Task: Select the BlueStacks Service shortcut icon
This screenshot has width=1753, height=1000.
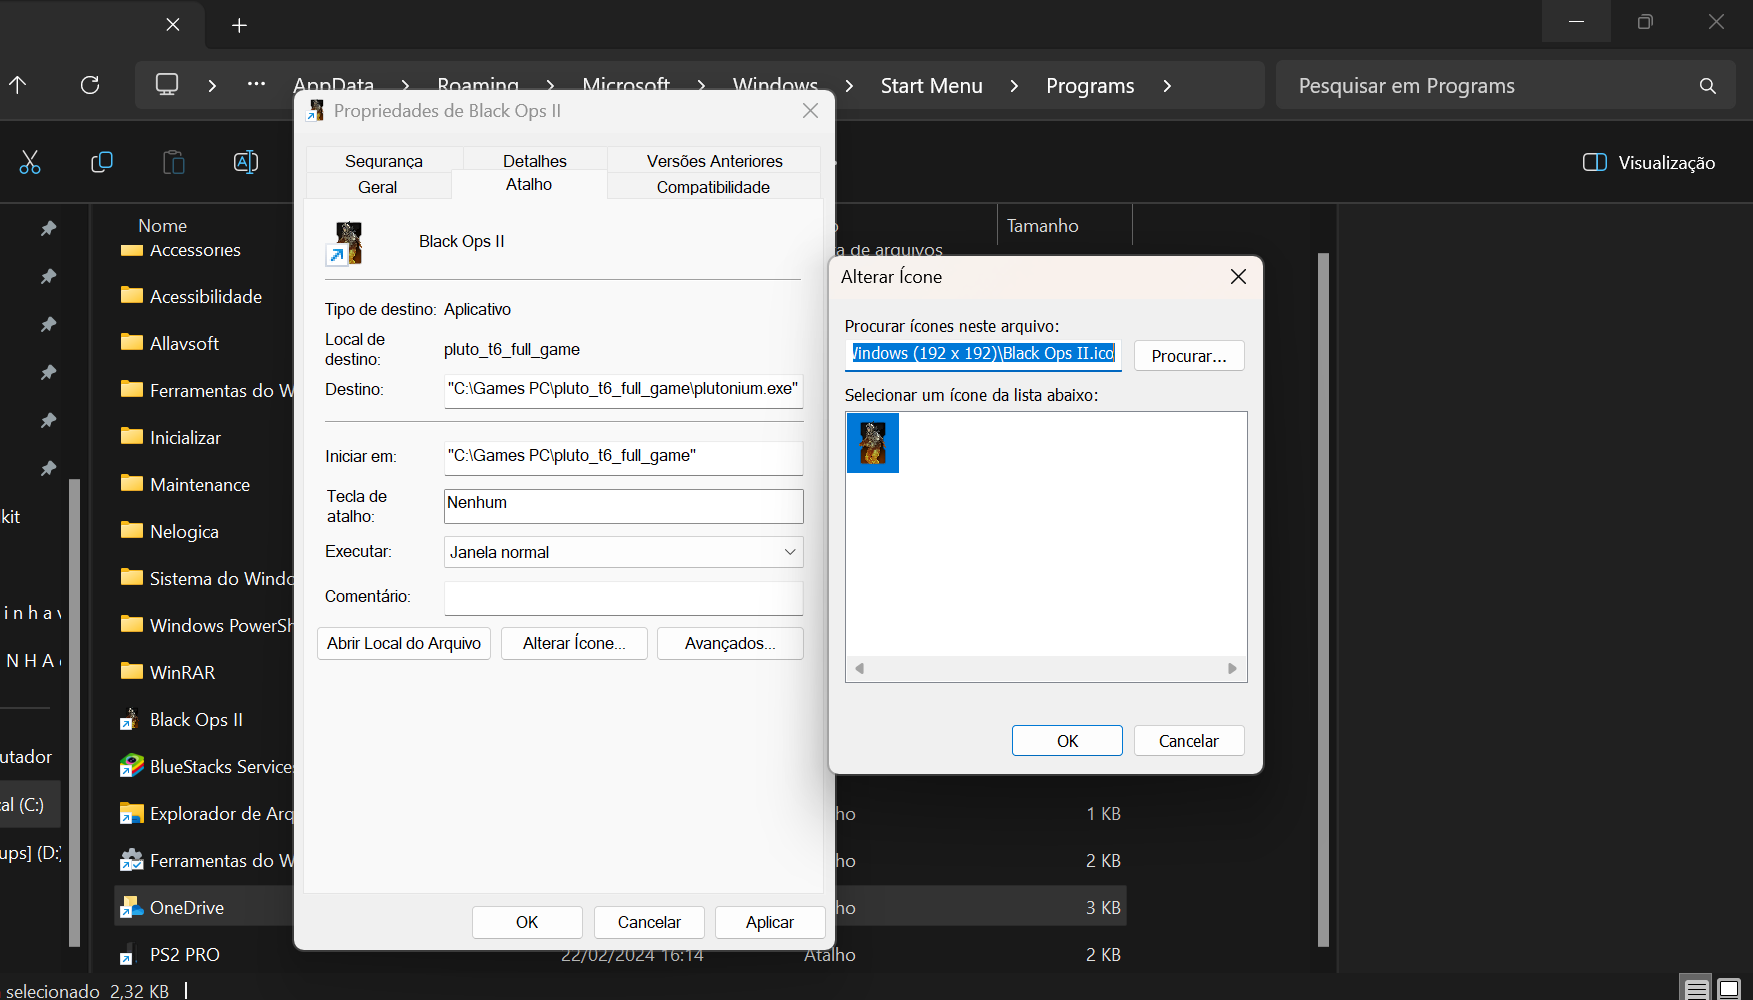Action: coord(131,767)
